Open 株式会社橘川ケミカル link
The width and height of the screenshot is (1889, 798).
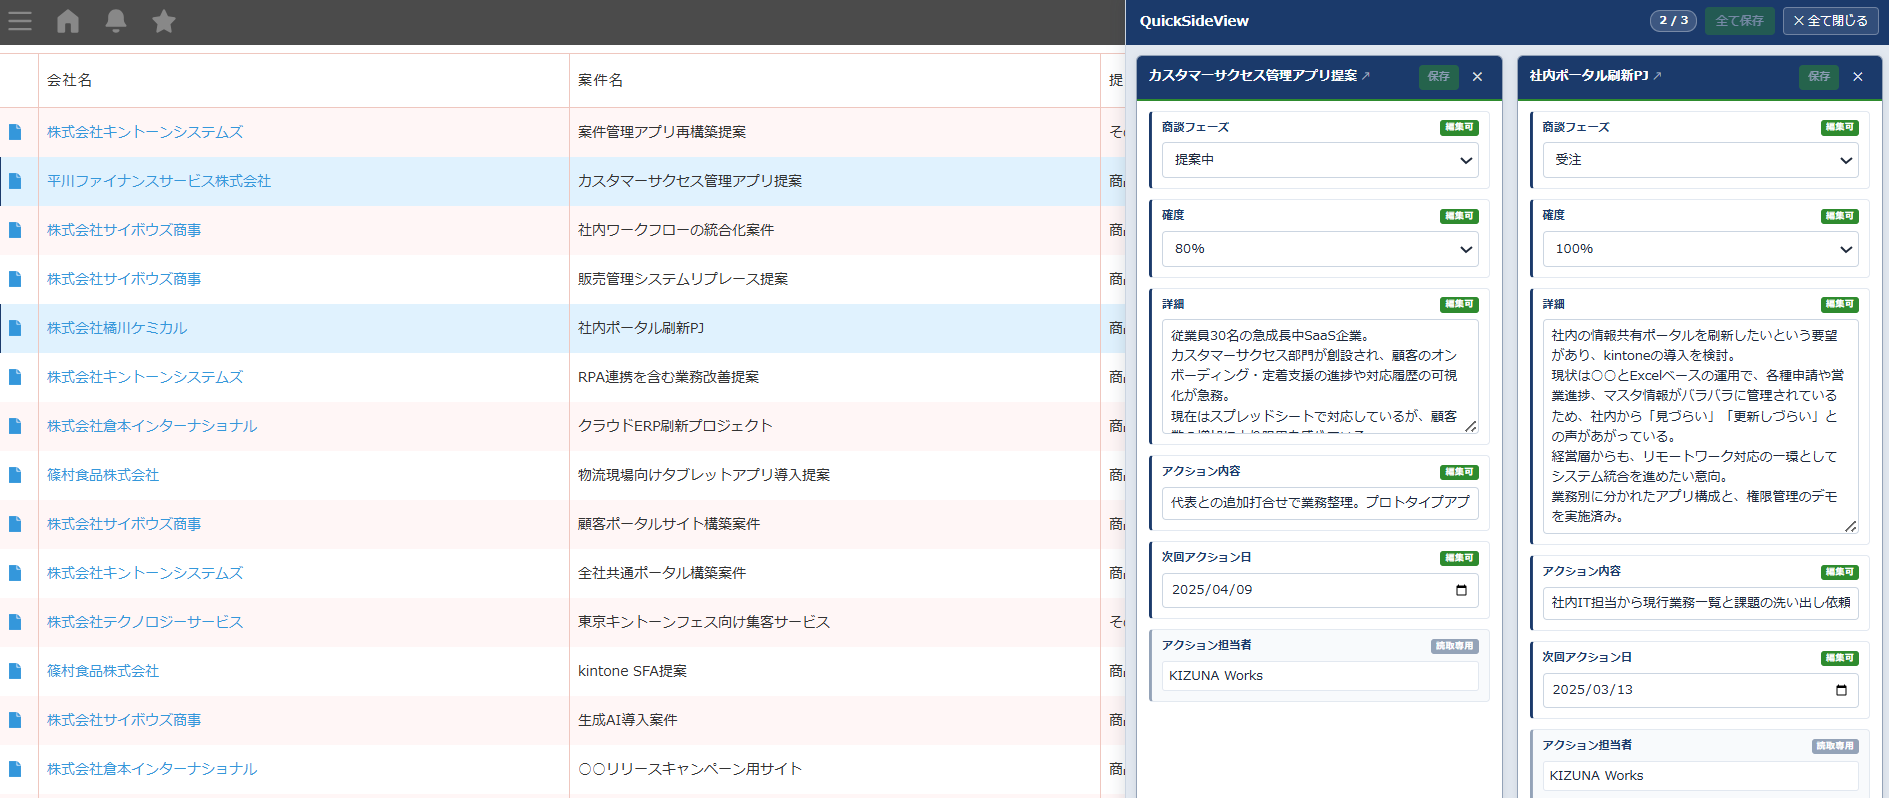point(117,328)
